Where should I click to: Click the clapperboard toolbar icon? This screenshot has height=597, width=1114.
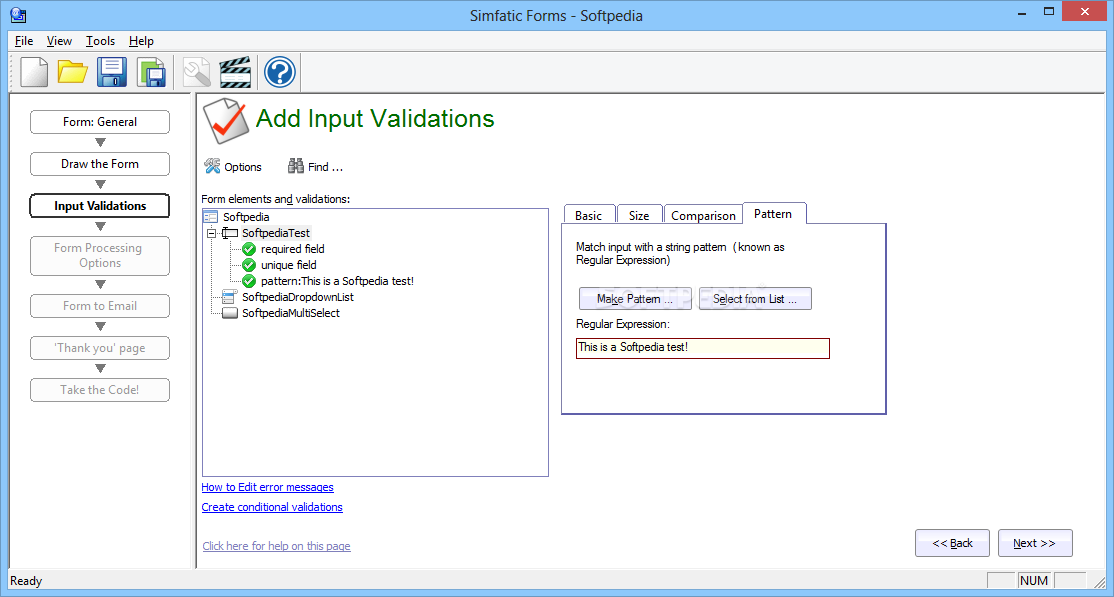(x=235, y=72)
